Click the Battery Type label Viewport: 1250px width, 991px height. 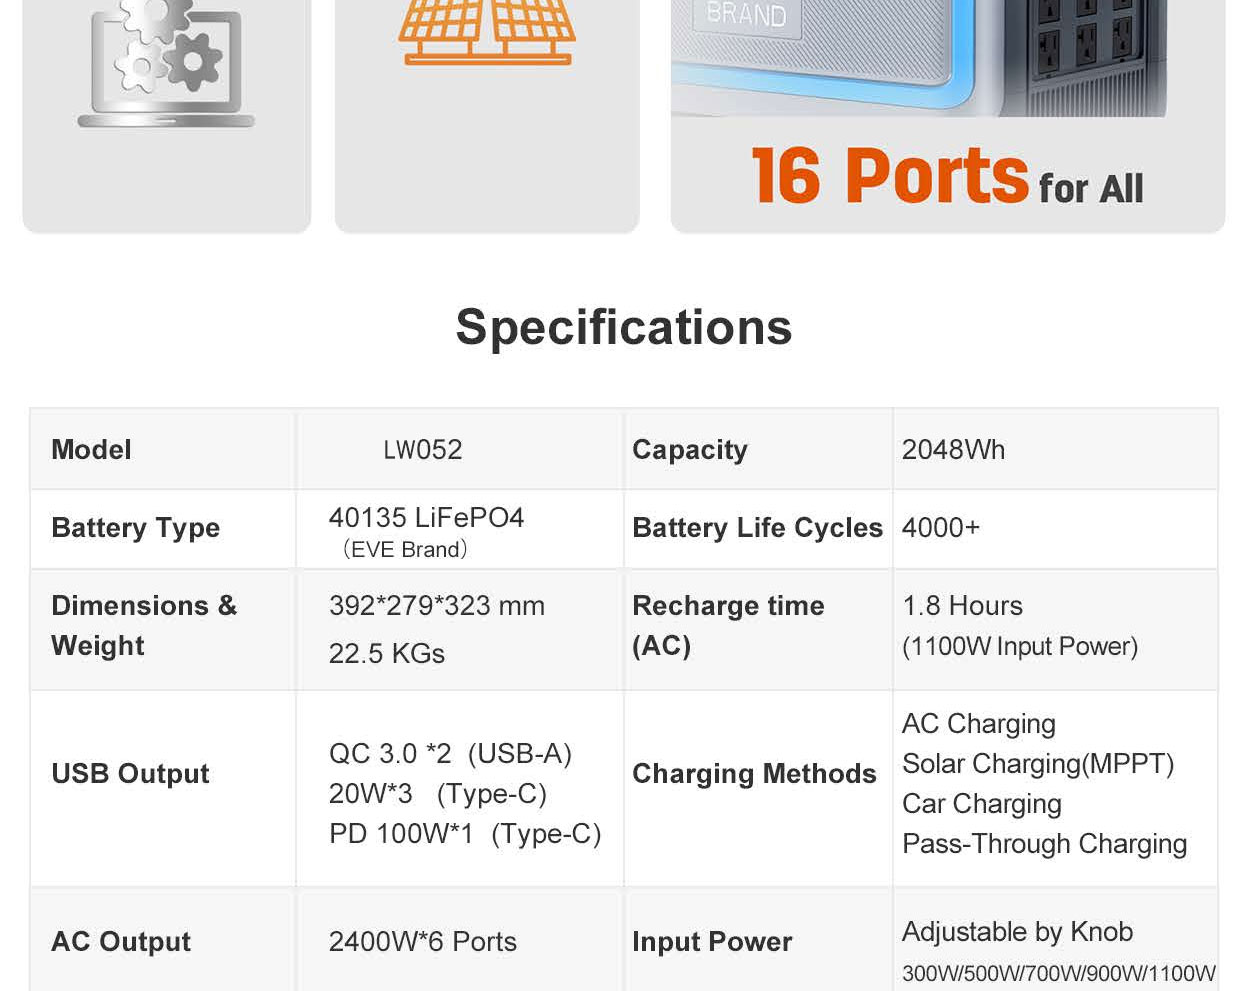pyautogui.click(x=135, y=528)
